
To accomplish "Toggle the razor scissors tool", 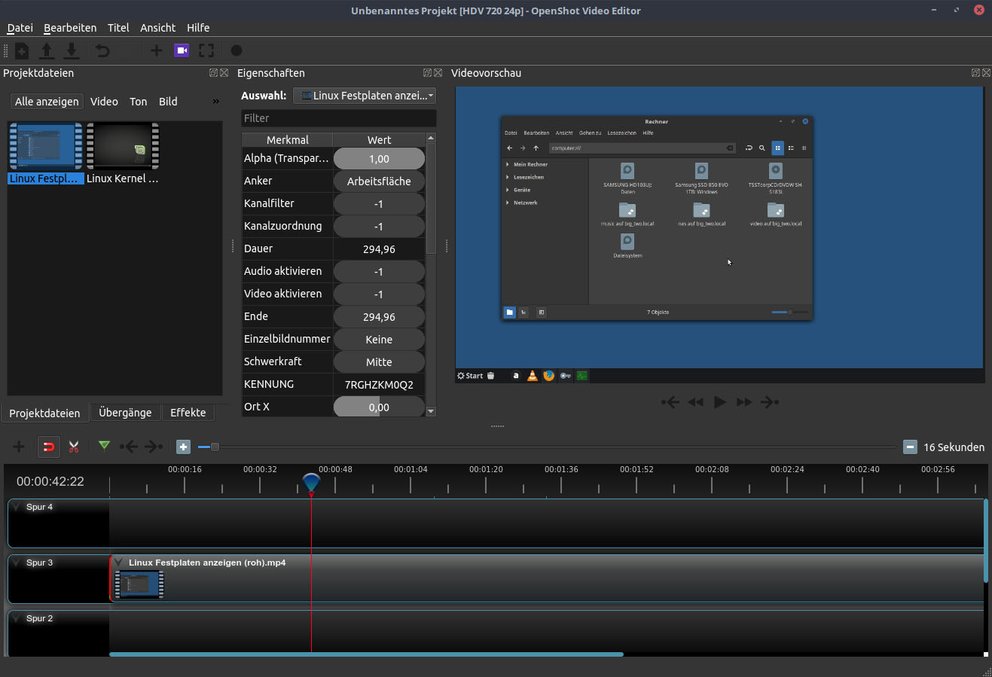I will tap(74, 447).
